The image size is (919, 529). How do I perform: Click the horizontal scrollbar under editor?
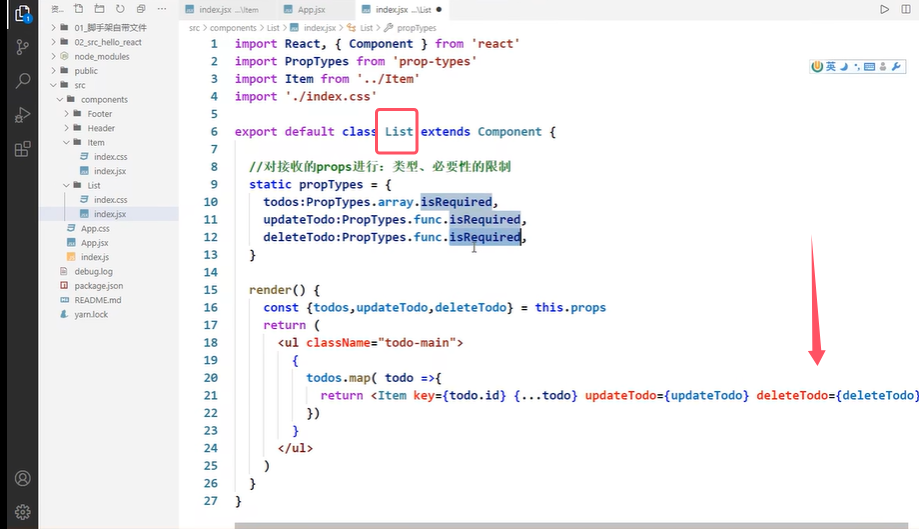click(571, 525)
